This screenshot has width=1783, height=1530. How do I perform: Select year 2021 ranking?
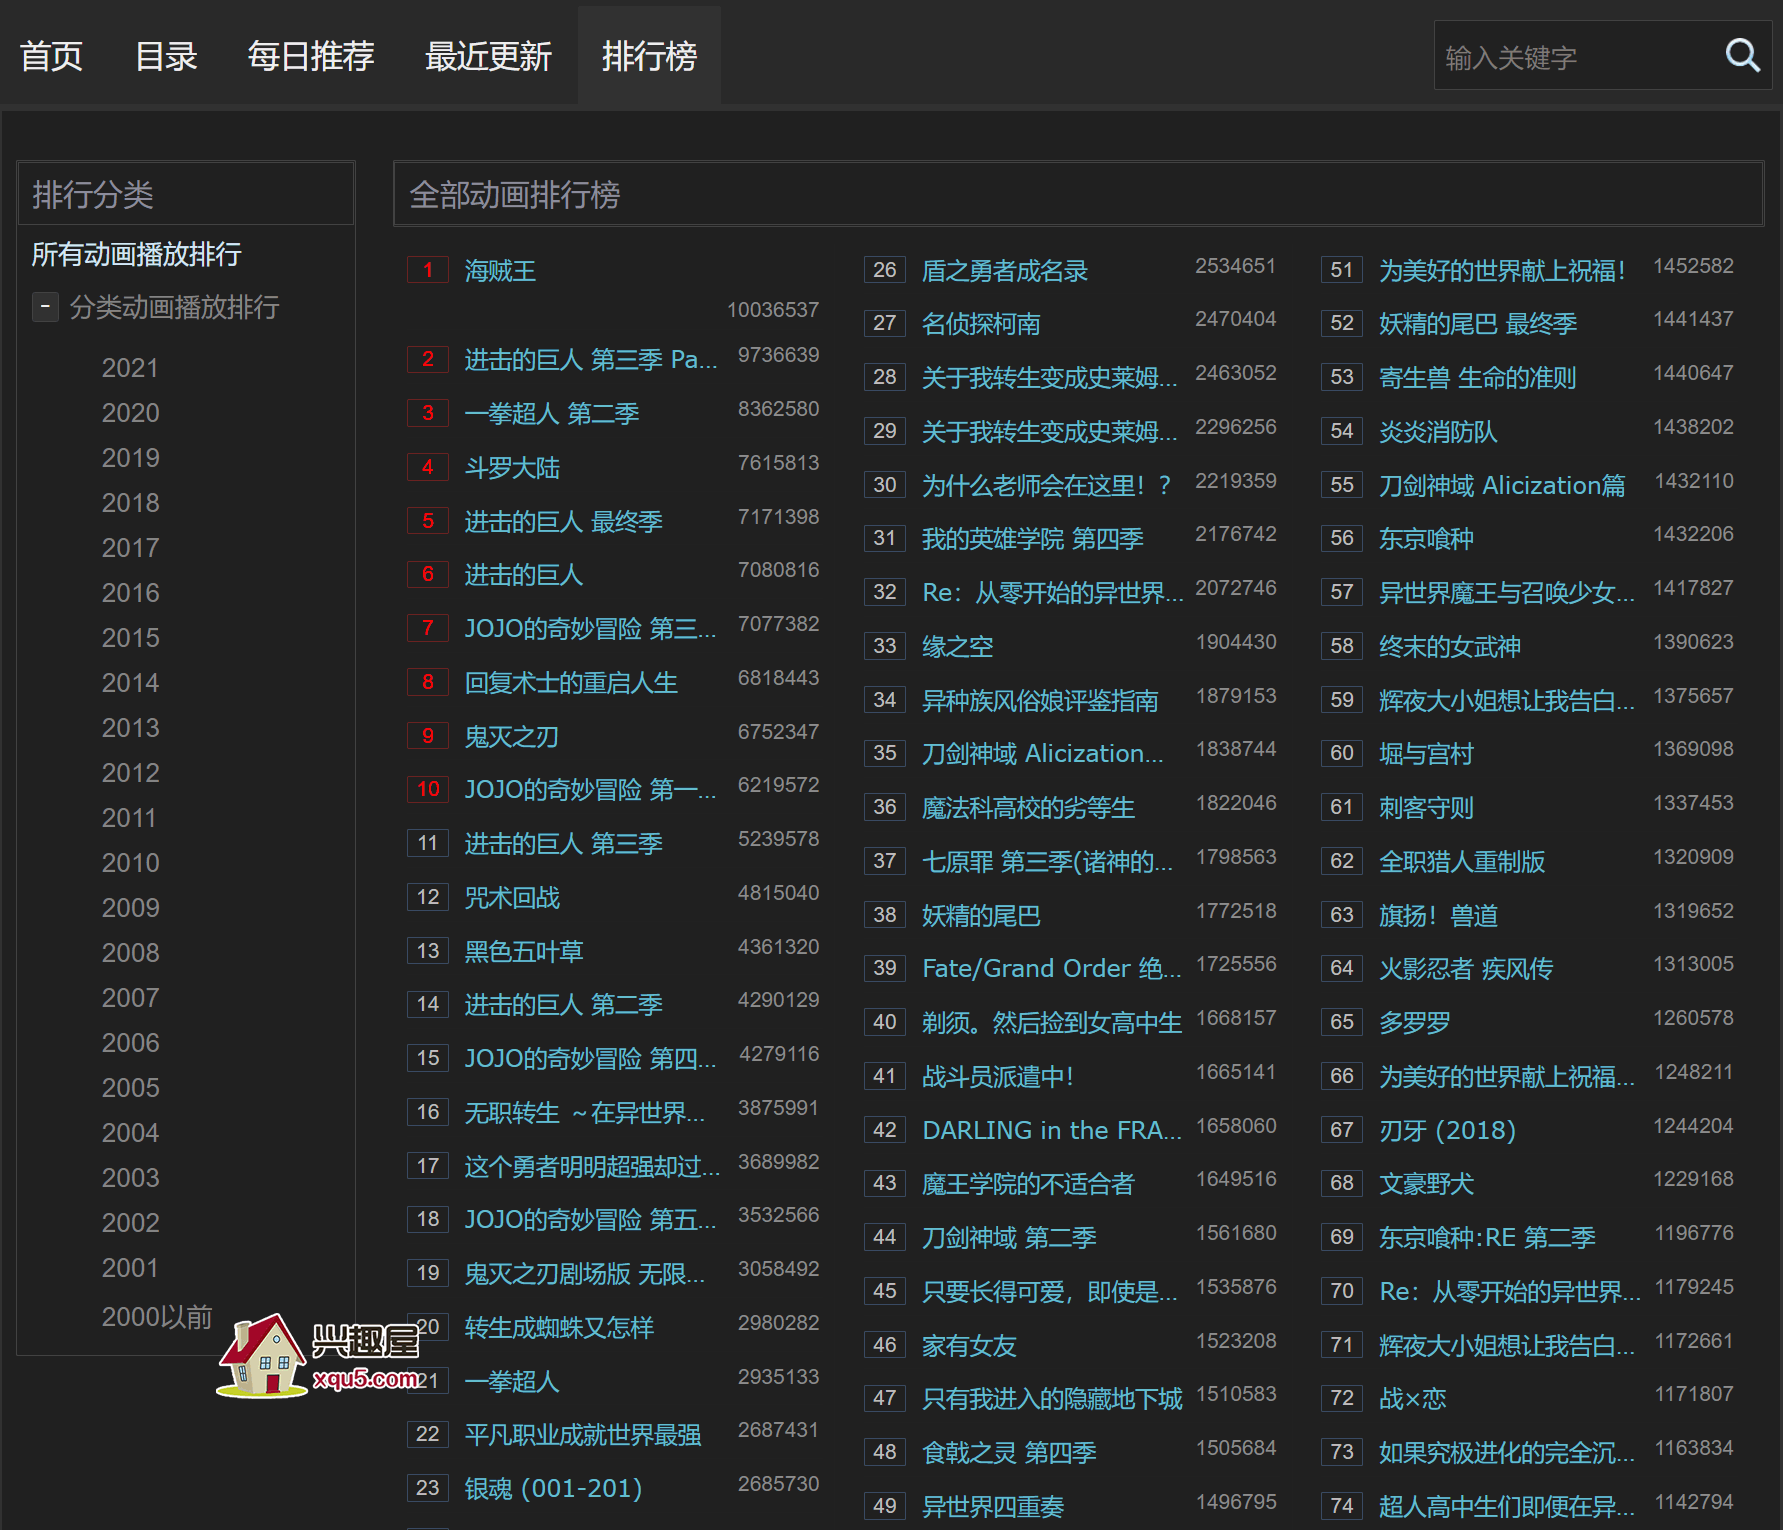click(x=130, y=368)
